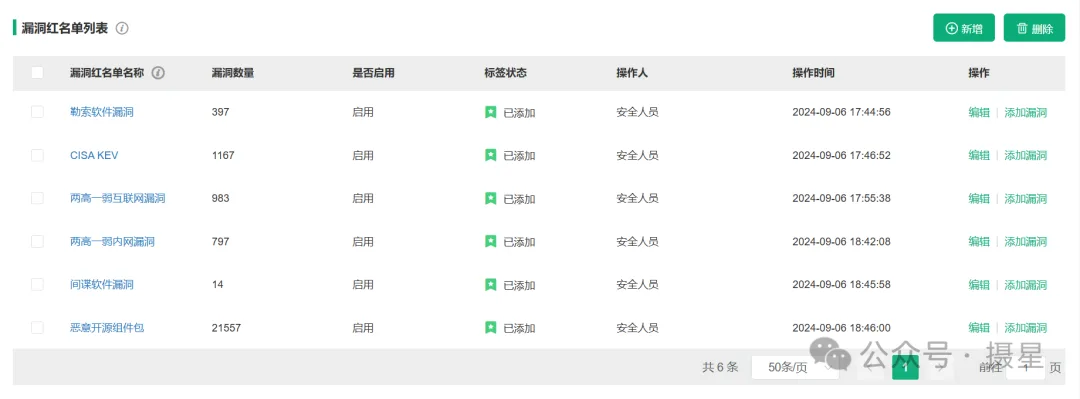The image size is (1080, 399).
Task: Click green tag icon in 两高一弱互联网漏洞 row
Action: (x=490, y=198)
